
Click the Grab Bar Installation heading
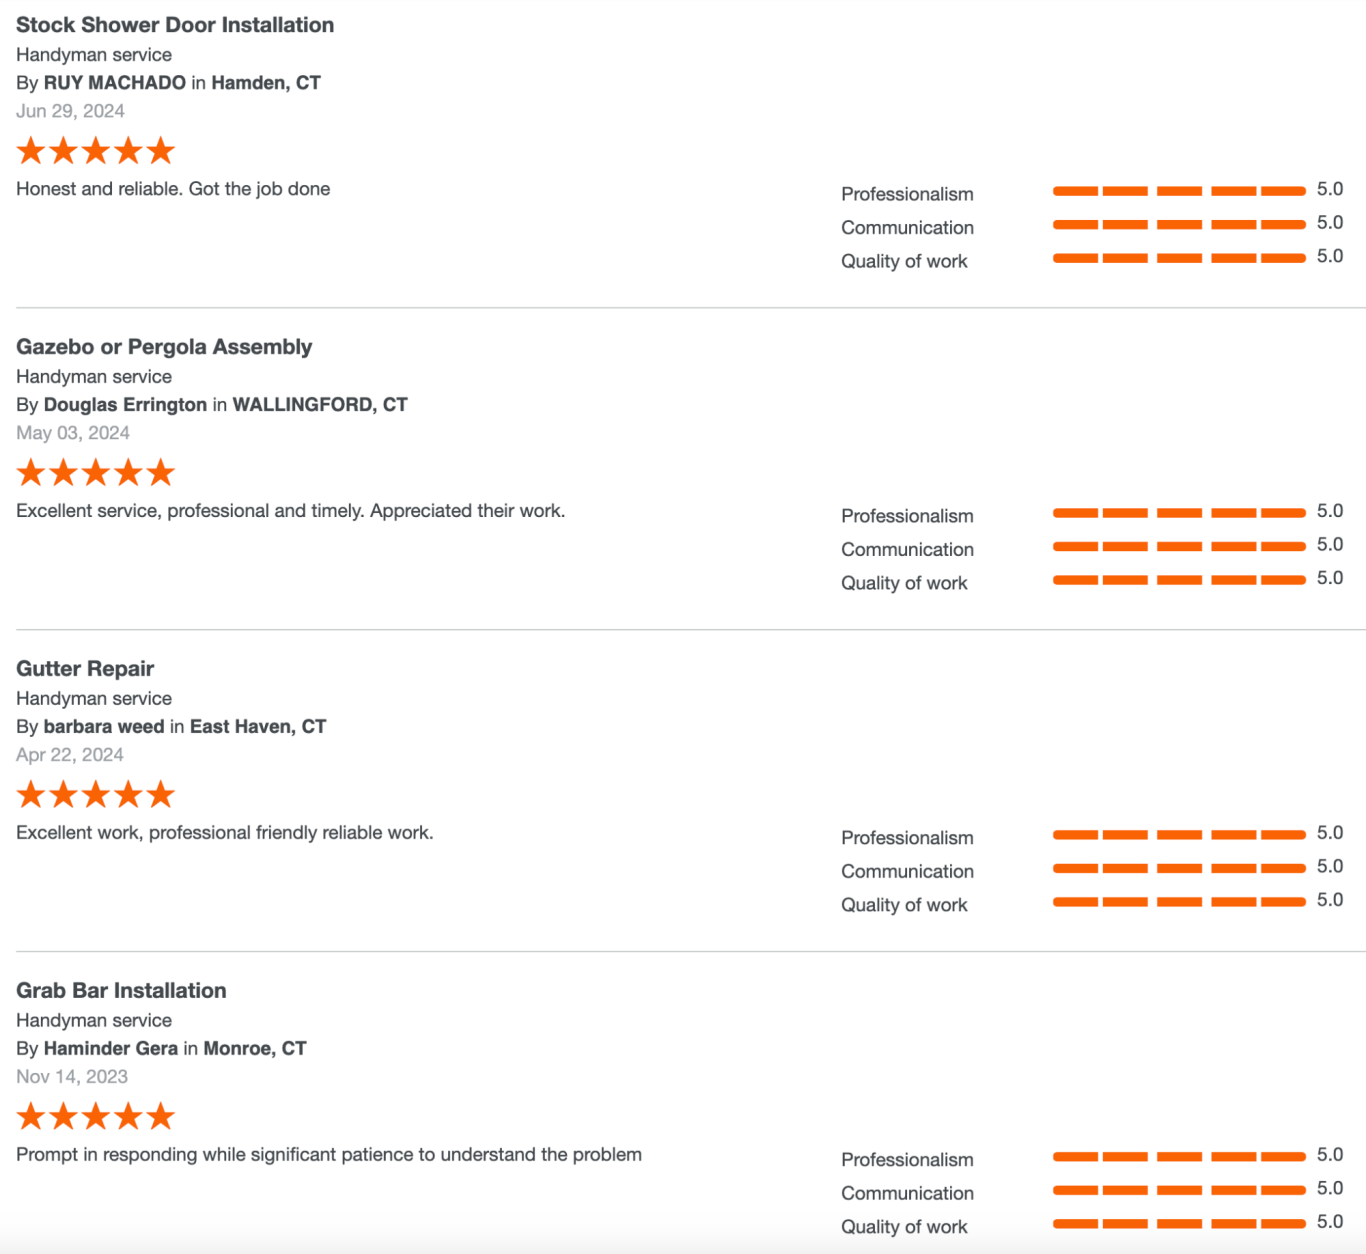click(121, 991)
